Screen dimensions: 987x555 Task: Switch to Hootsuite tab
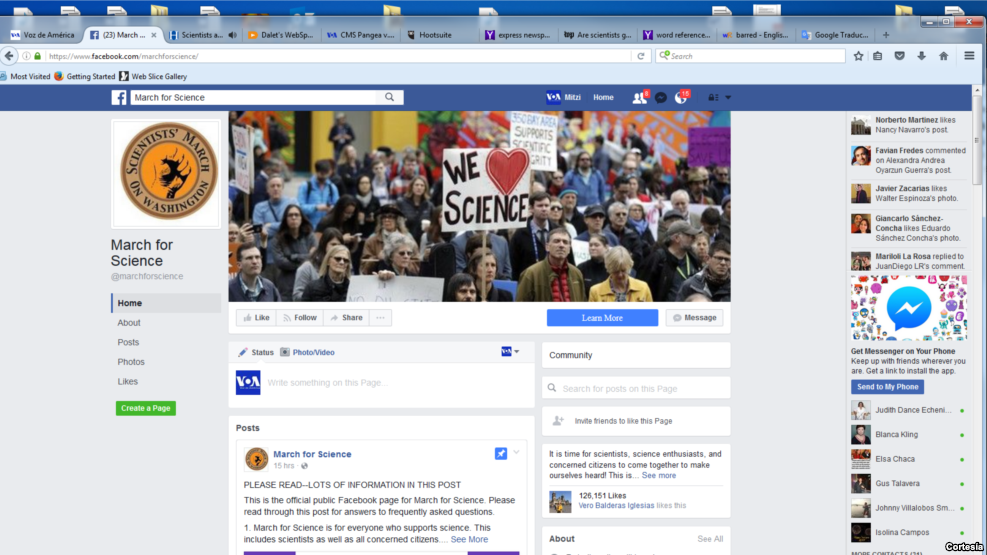(x=436, y=35)
